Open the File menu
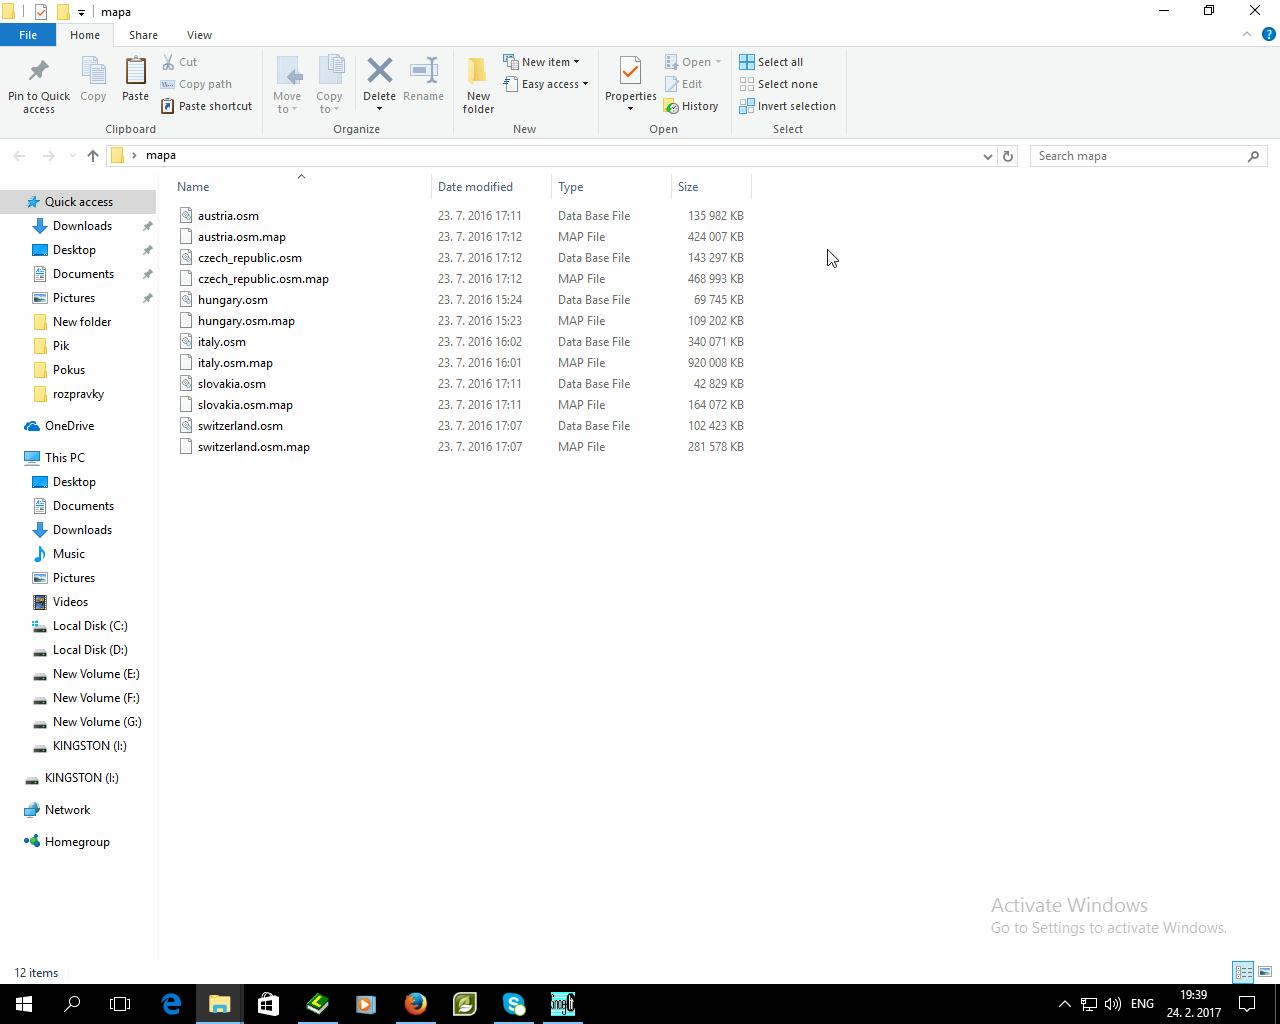The image size is (1280, 1024). coord(28,35)
